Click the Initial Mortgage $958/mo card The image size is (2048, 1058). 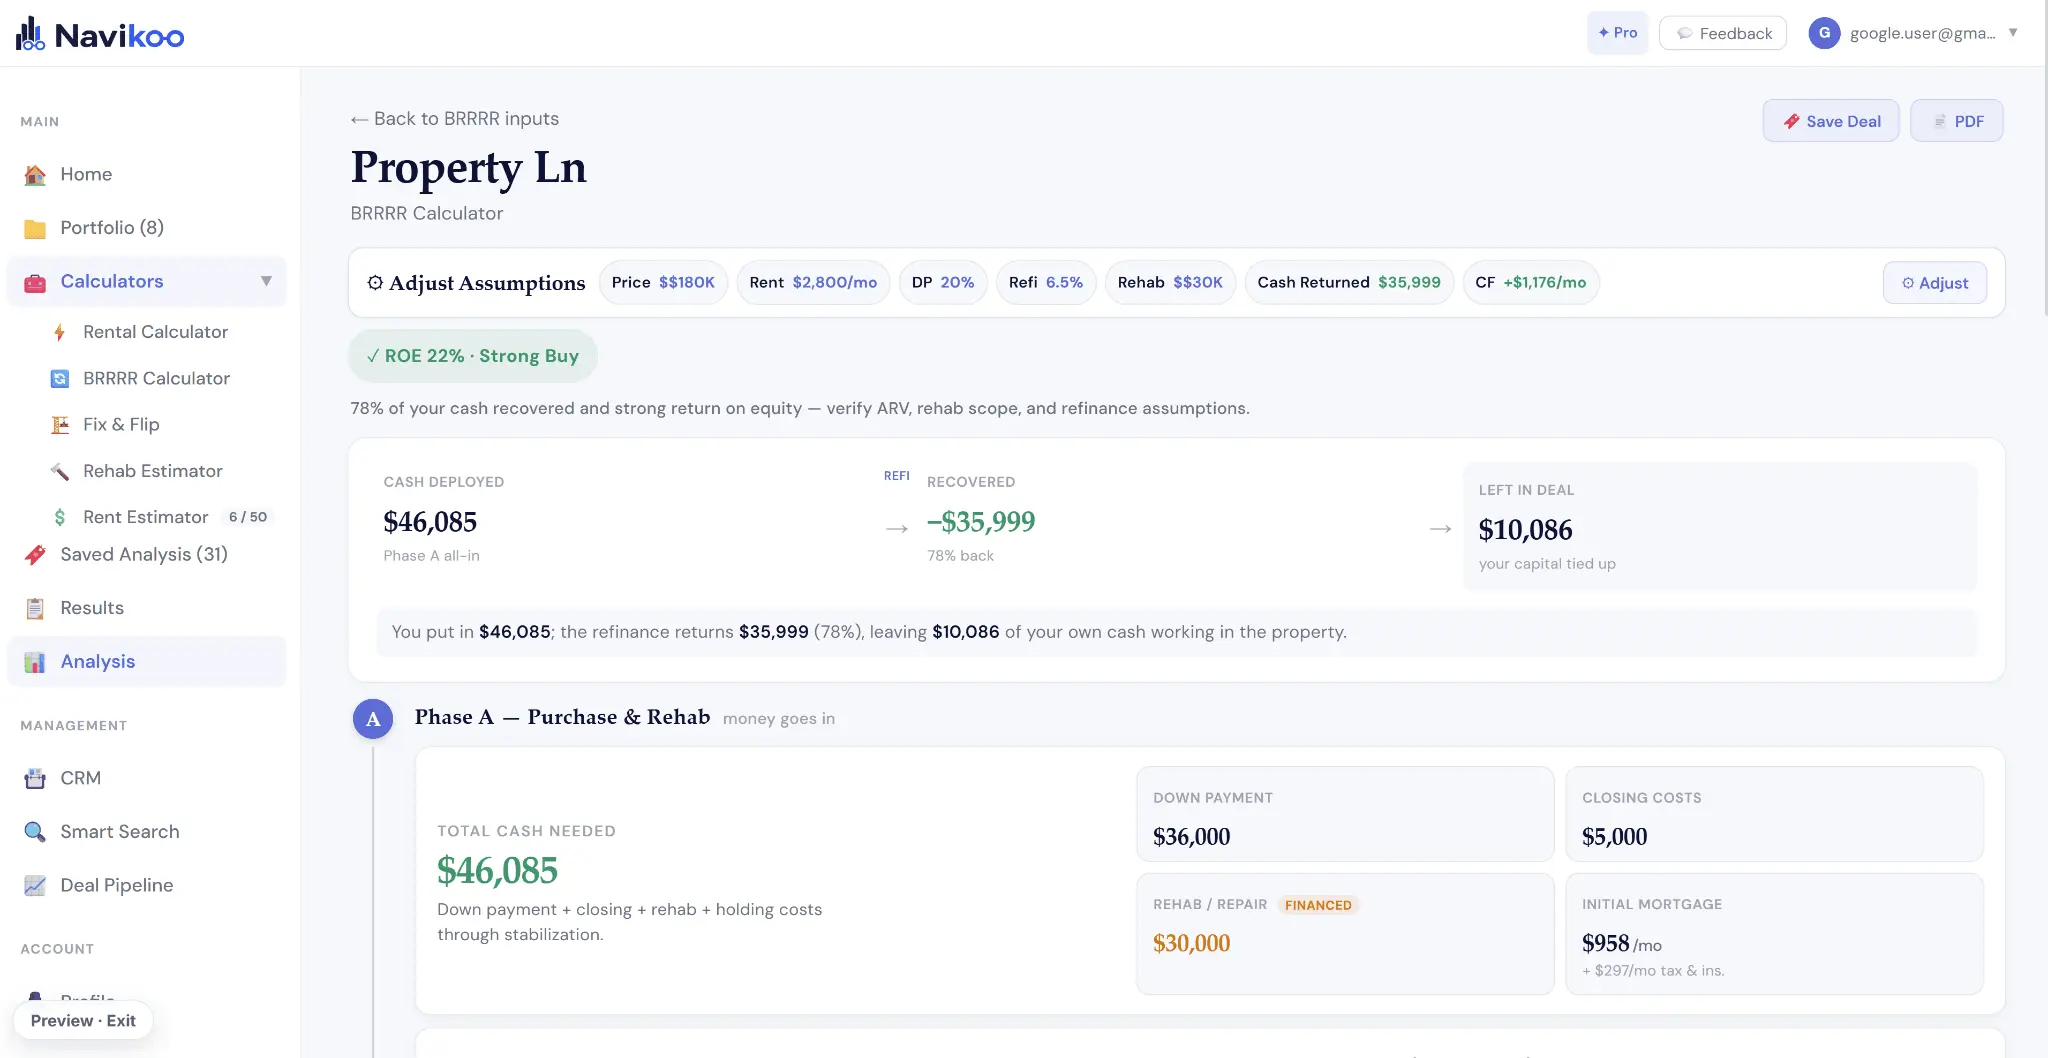tap(1774, 934)
